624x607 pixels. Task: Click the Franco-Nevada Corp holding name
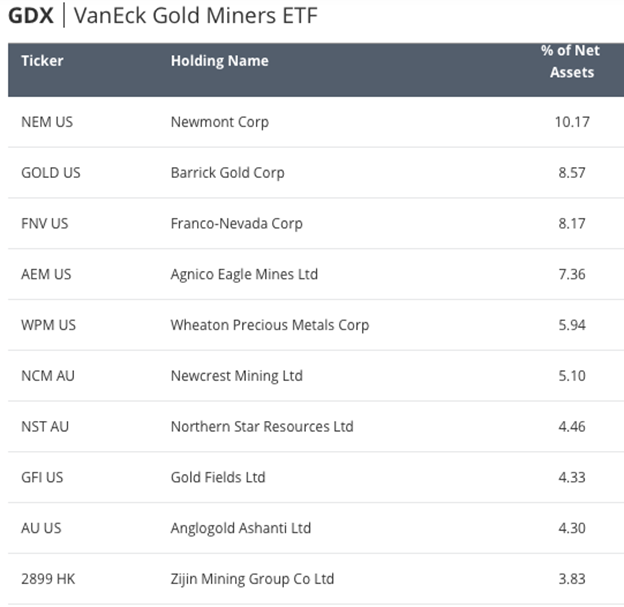tap(236, 224)
